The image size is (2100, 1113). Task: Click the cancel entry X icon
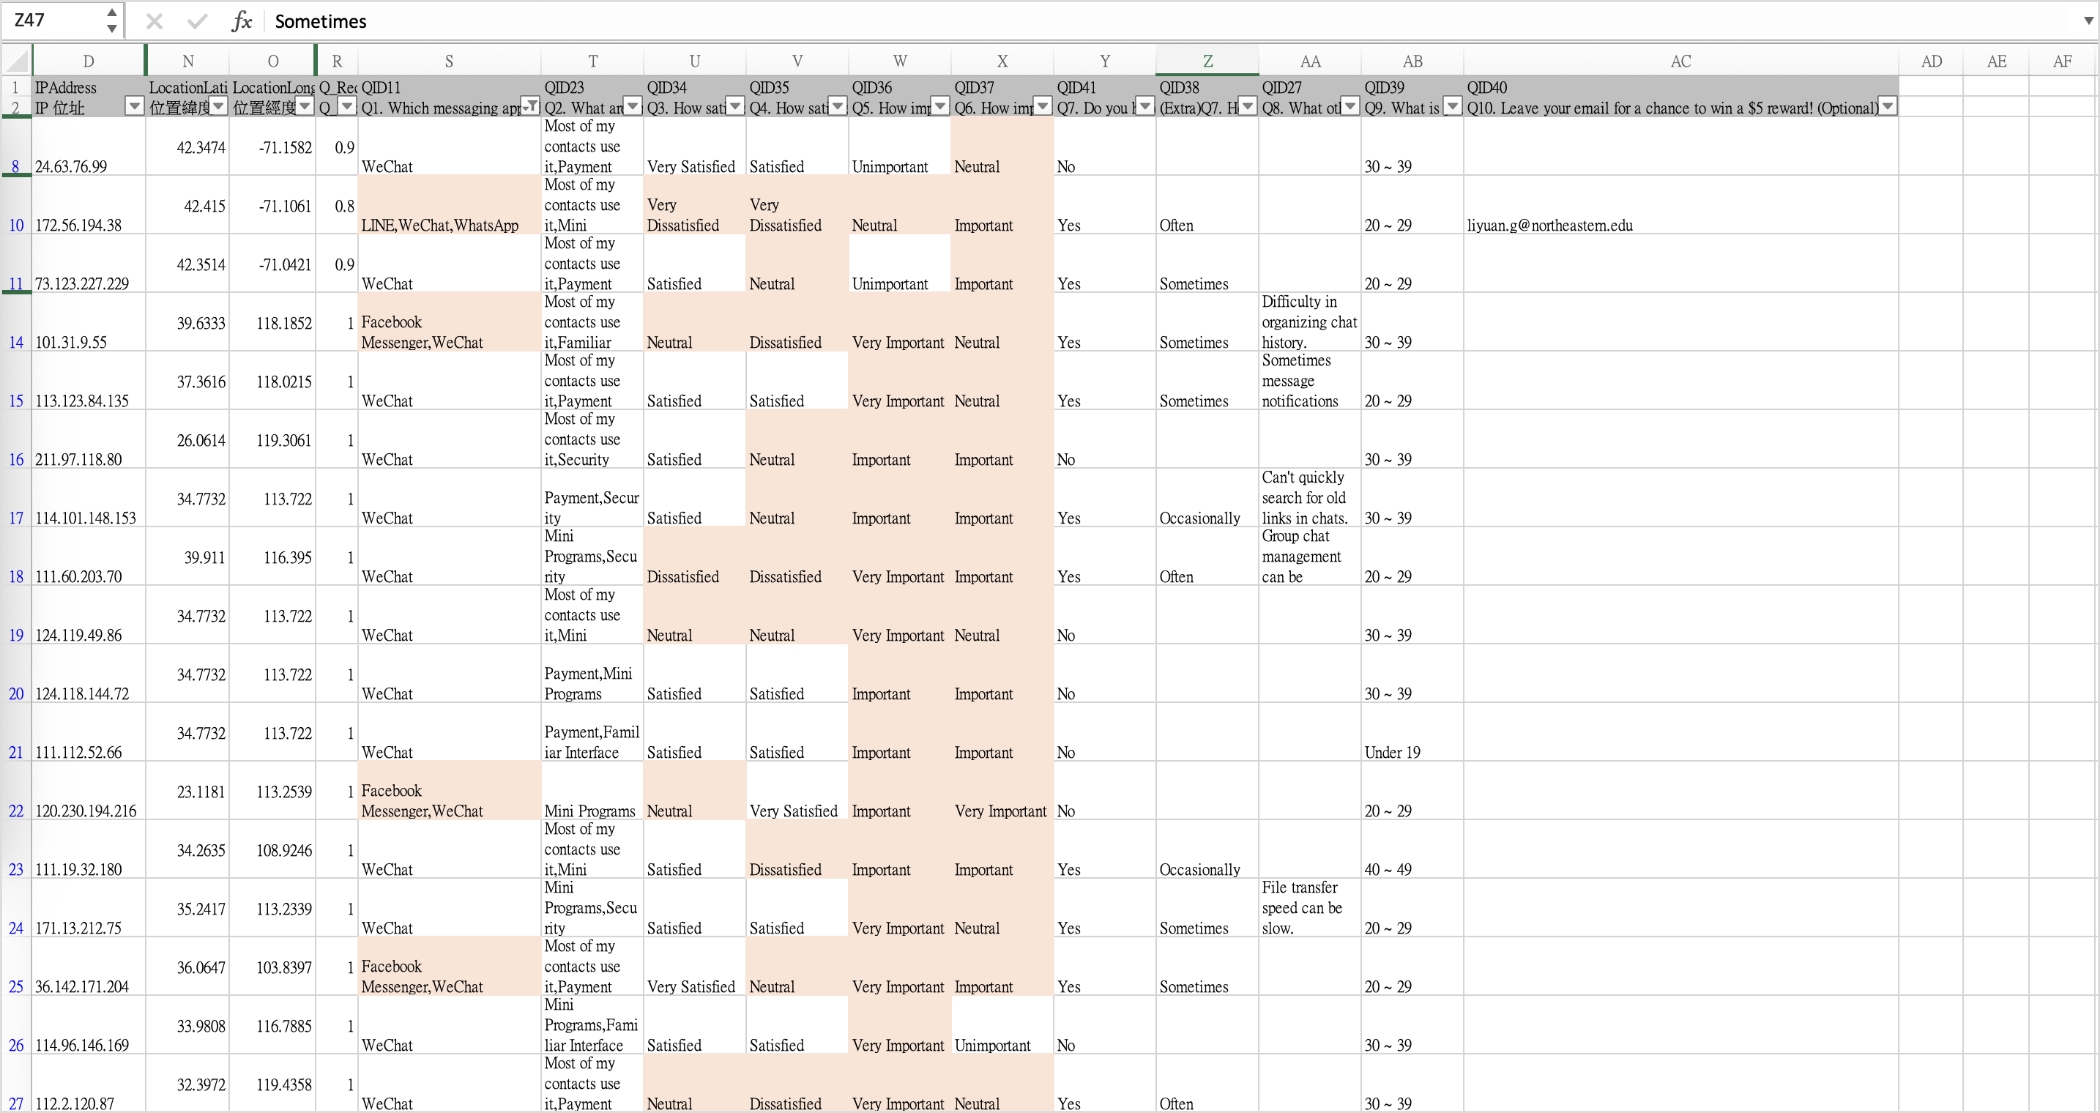[x=154, y=21]
